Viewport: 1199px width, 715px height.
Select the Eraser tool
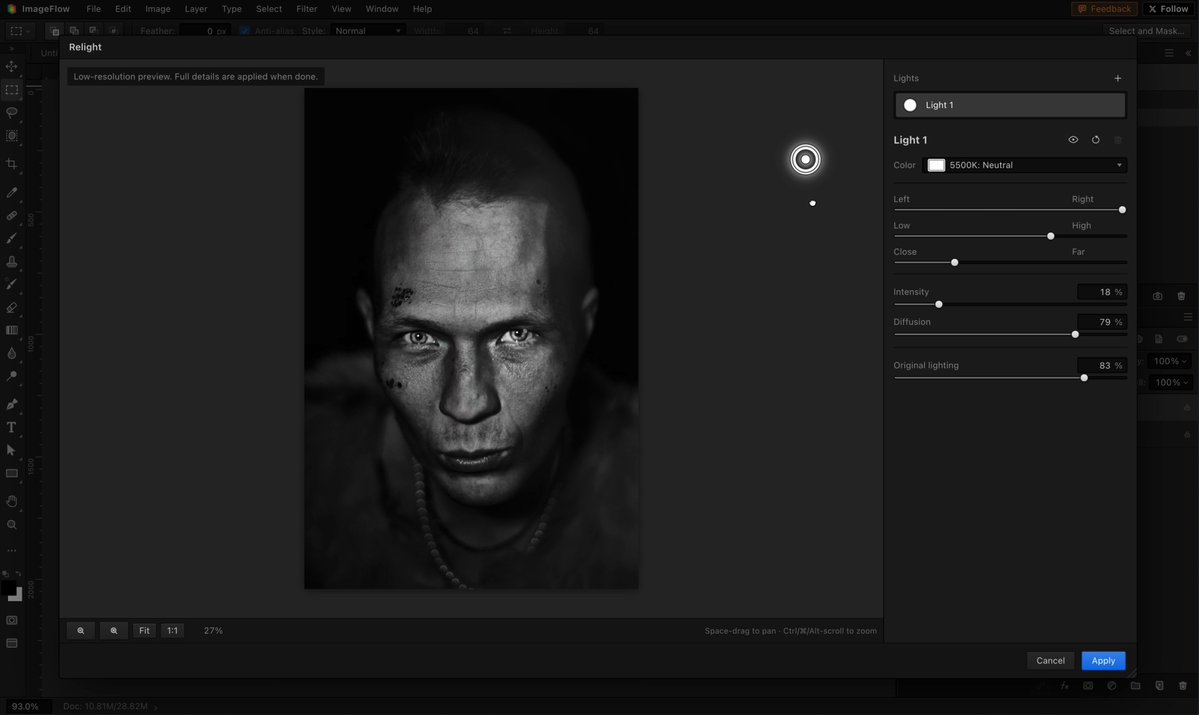click(11, 307)
